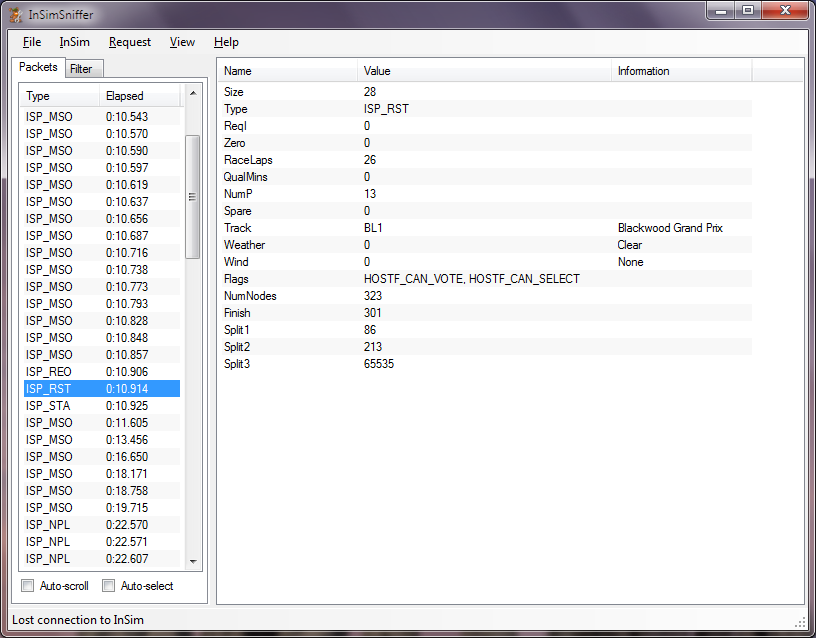Select the ISP_MSO packet at 0:10.590
This screenshot has height=638, width=816.
(102, 151)
